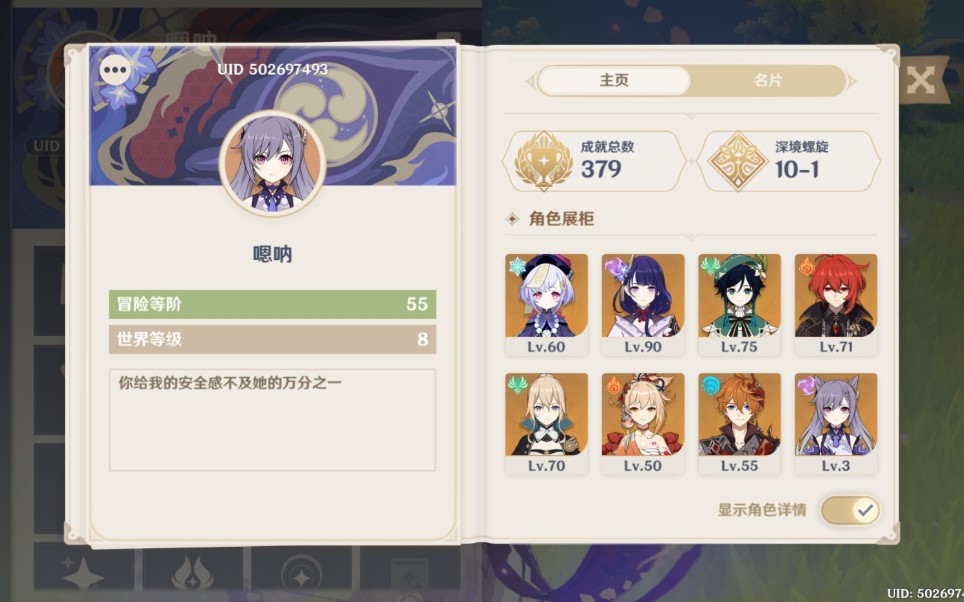Open the 深境螺旋 diamond emblem icon
This screenshot has height=602, width=964.
point(738,161)
